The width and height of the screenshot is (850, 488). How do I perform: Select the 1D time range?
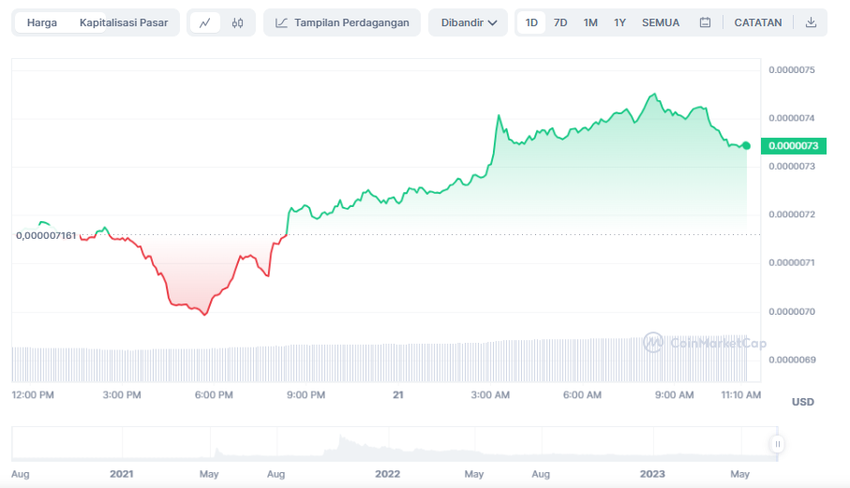532,23
